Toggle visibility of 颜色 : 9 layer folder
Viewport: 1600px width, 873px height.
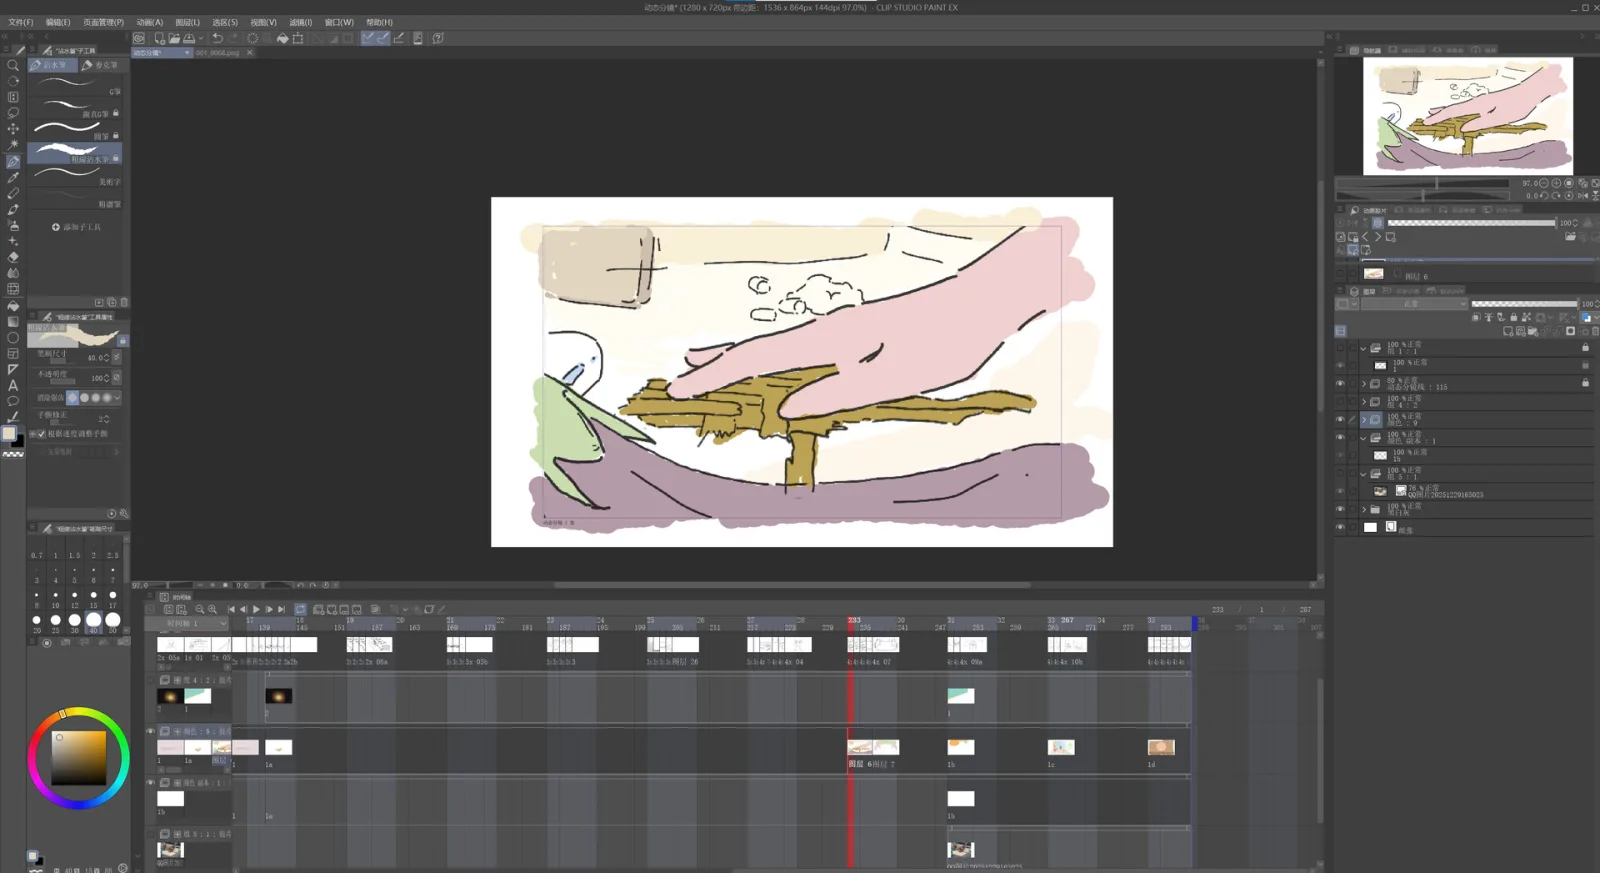pos(1340,420)
